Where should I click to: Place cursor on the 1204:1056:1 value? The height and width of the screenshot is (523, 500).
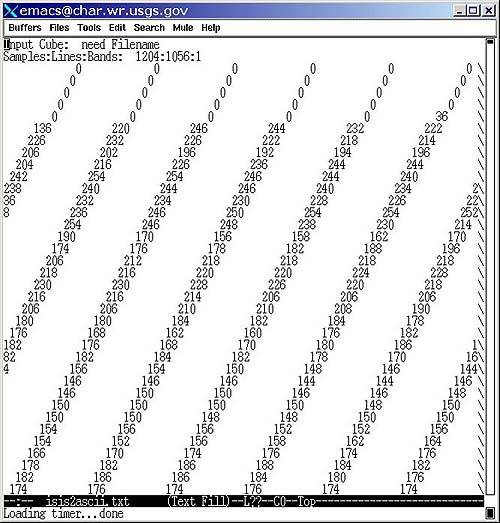168,56
